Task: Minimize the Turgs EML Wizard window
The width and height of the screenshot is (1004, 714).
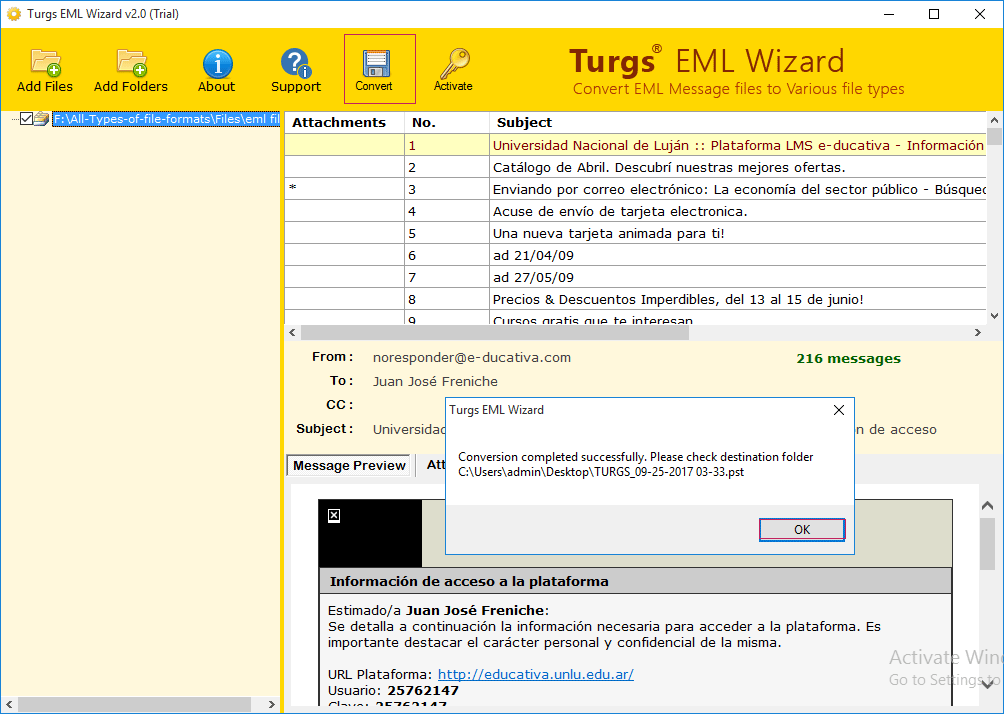Action: coord(889,14)
